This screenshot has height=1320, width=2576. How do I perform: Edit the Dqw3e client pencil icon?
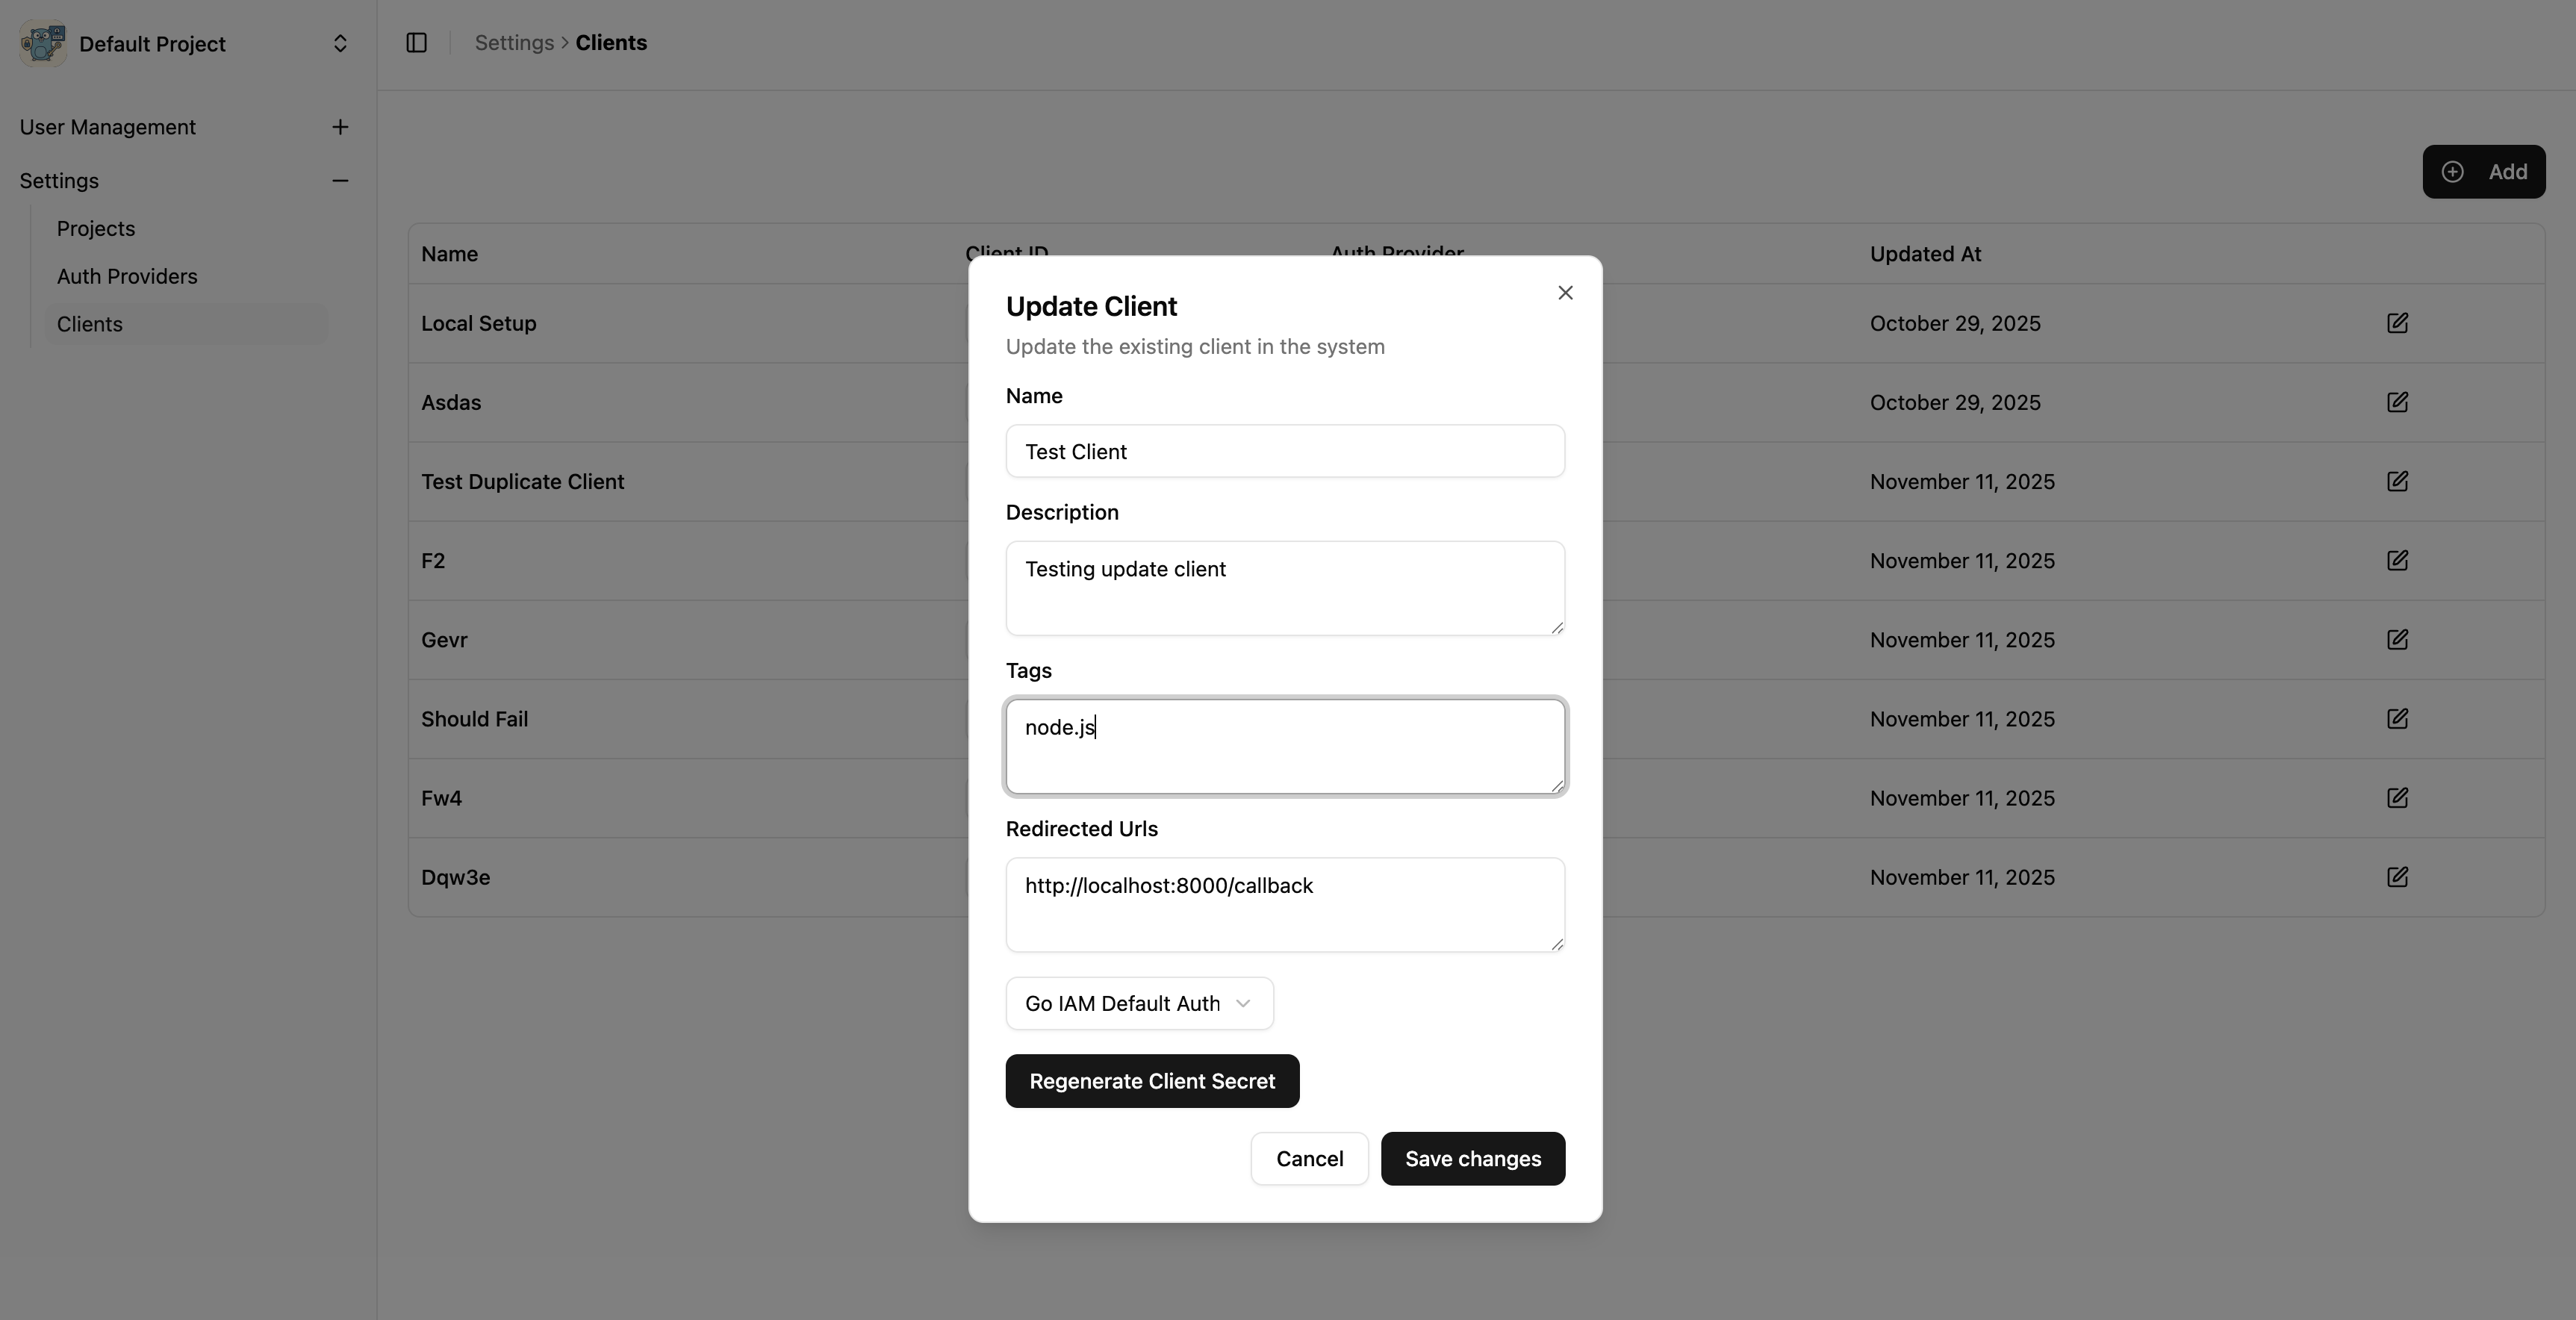(x=2398, y=877)
